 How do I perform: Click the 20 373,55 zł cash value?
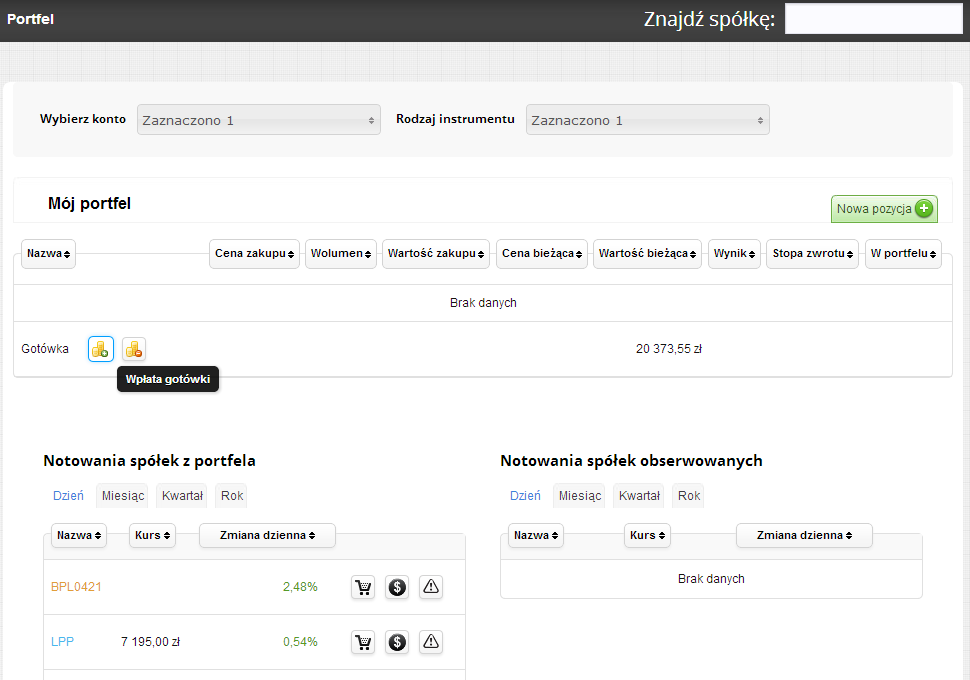click(x=669, y=349)
